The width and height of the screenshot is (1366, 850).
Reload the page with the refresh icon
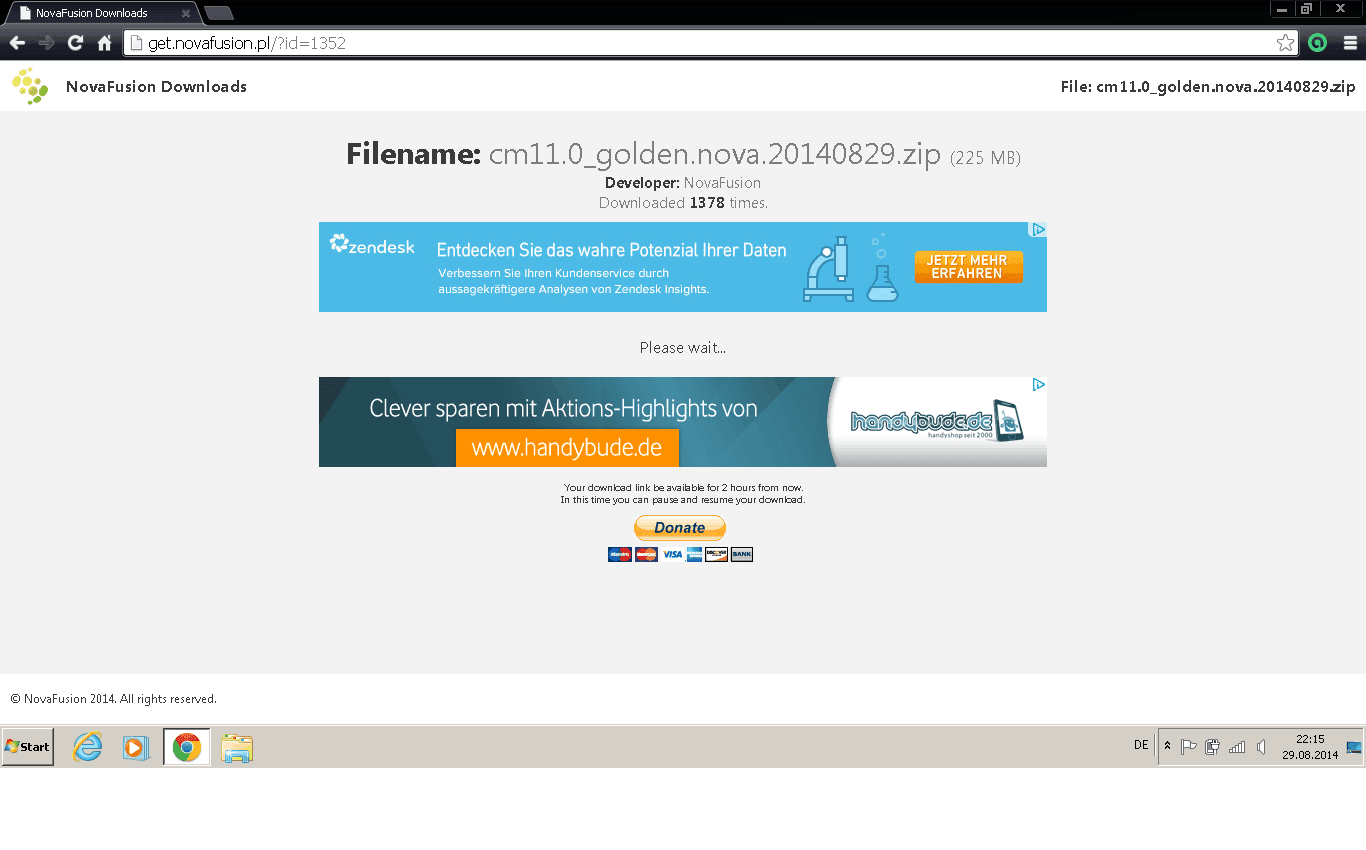(75, 43)
